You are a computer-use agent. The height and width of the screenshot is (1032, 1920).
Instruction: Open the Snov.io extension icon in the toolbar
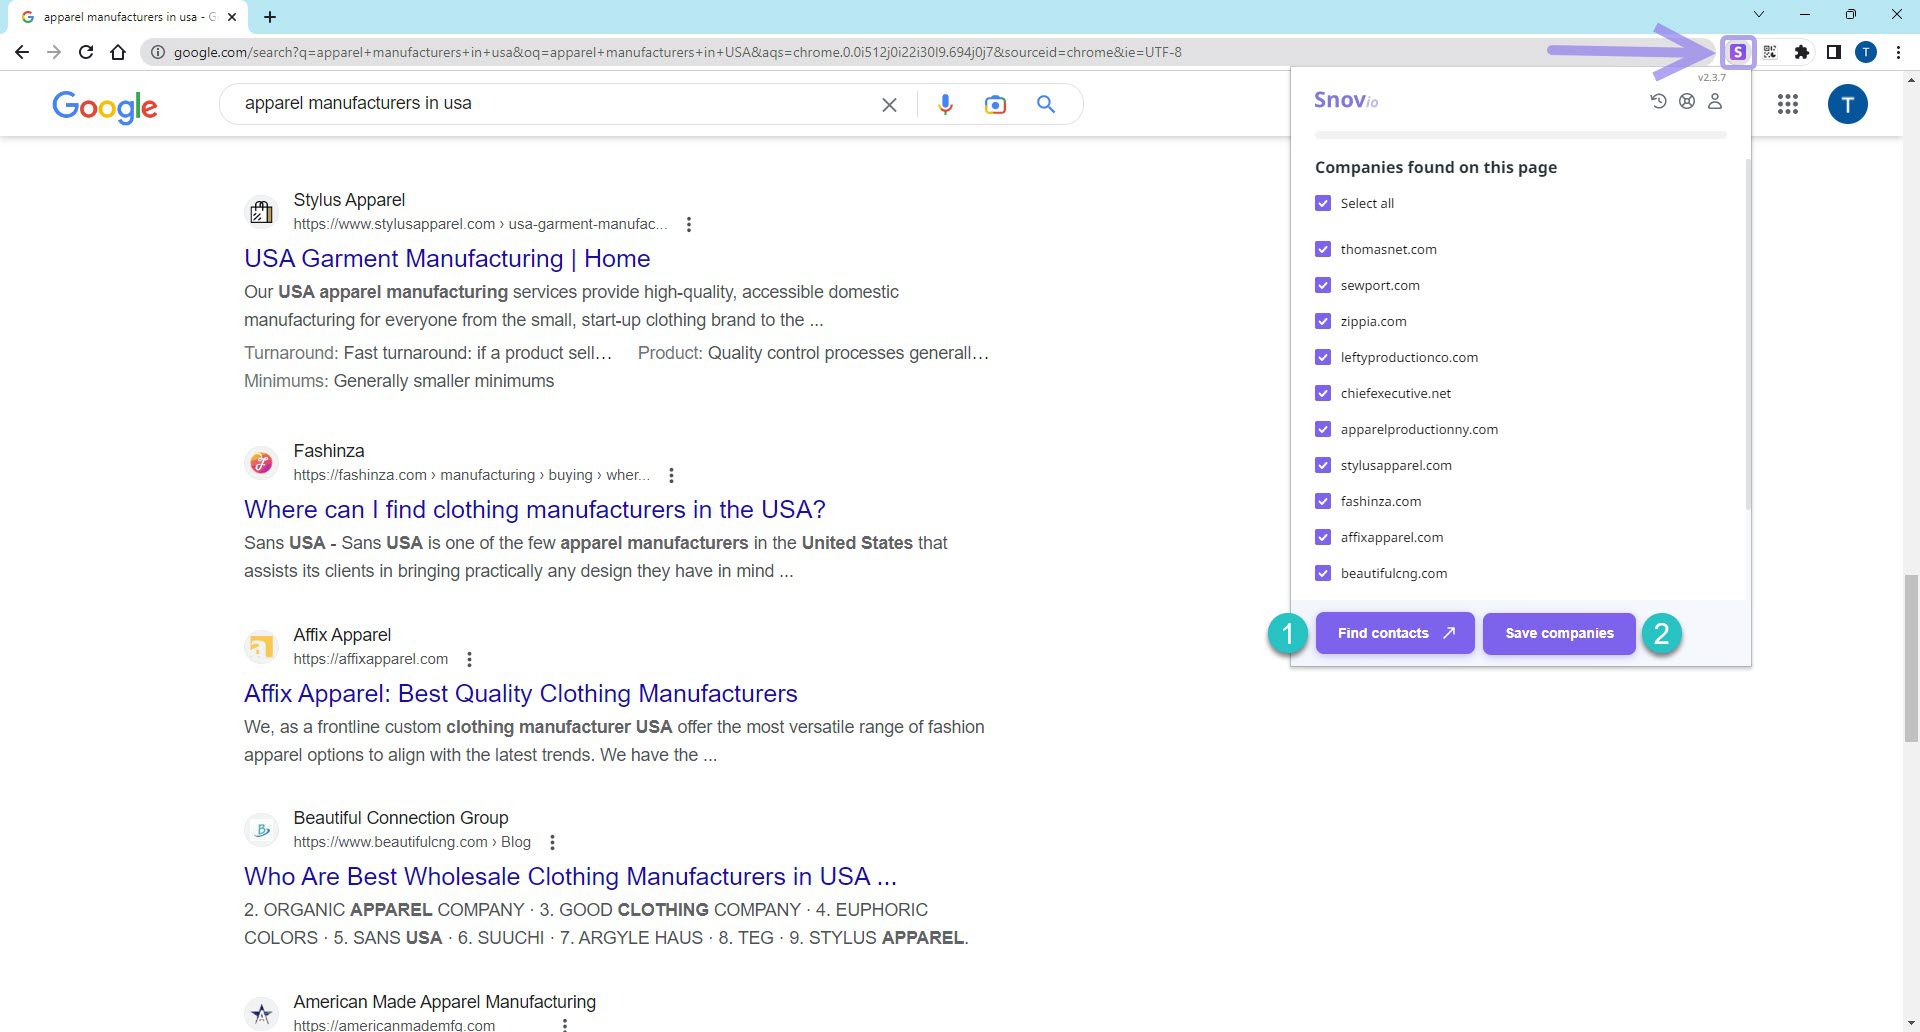pyautogui.click(x=1738, y=52)
